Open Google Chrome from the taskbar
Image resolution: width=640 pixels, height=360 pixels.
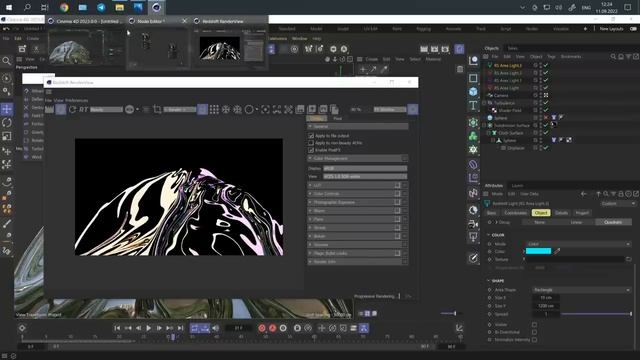pos(64,7)
